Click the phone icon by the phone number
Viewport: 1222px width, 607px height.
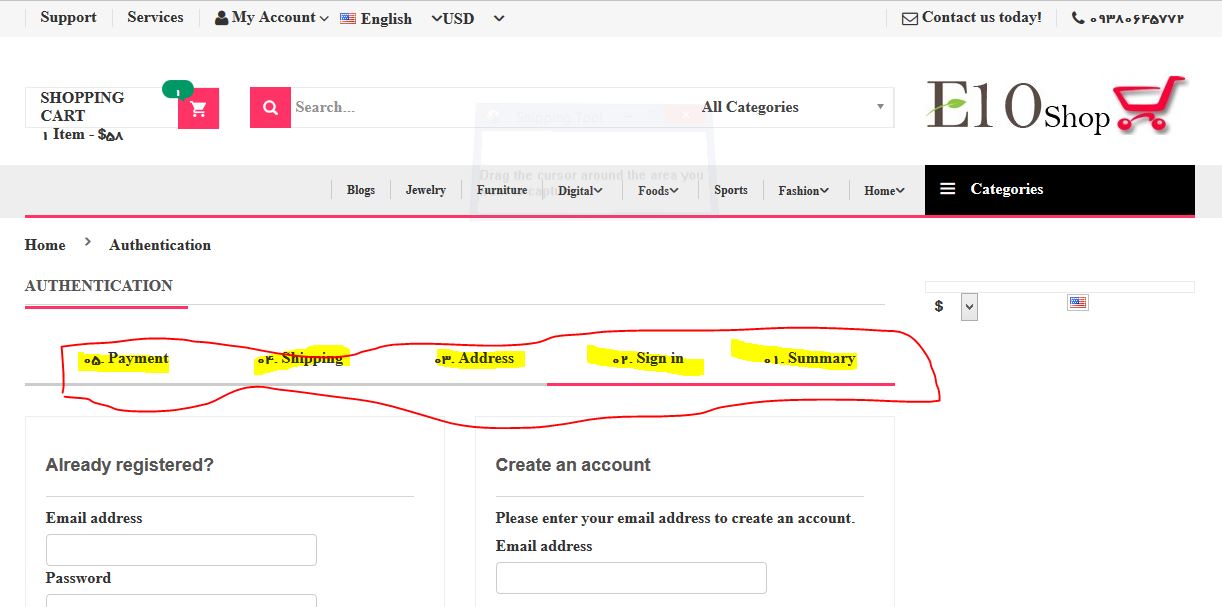[1078, 18]
